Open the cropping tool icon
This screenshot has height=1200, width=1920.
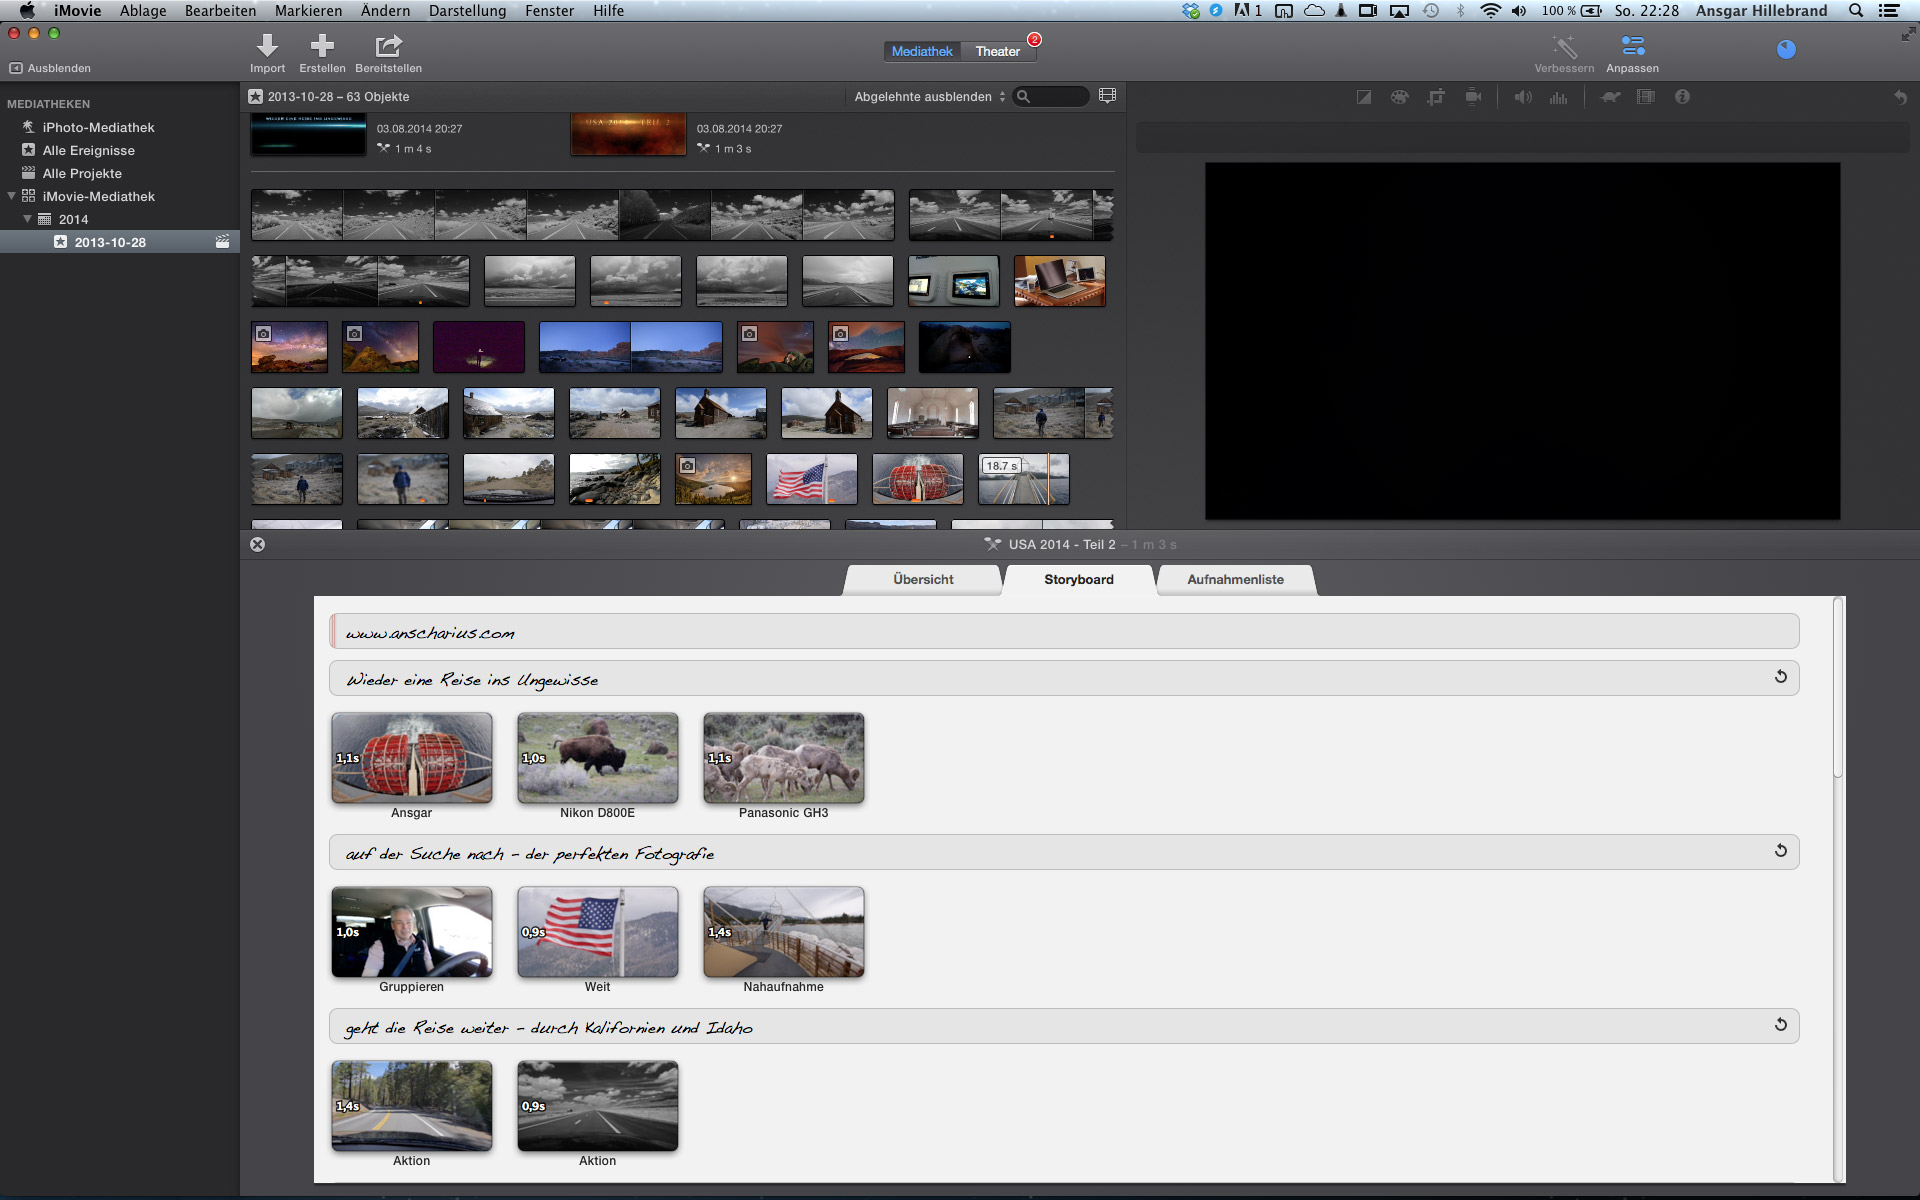point(1436,97)
